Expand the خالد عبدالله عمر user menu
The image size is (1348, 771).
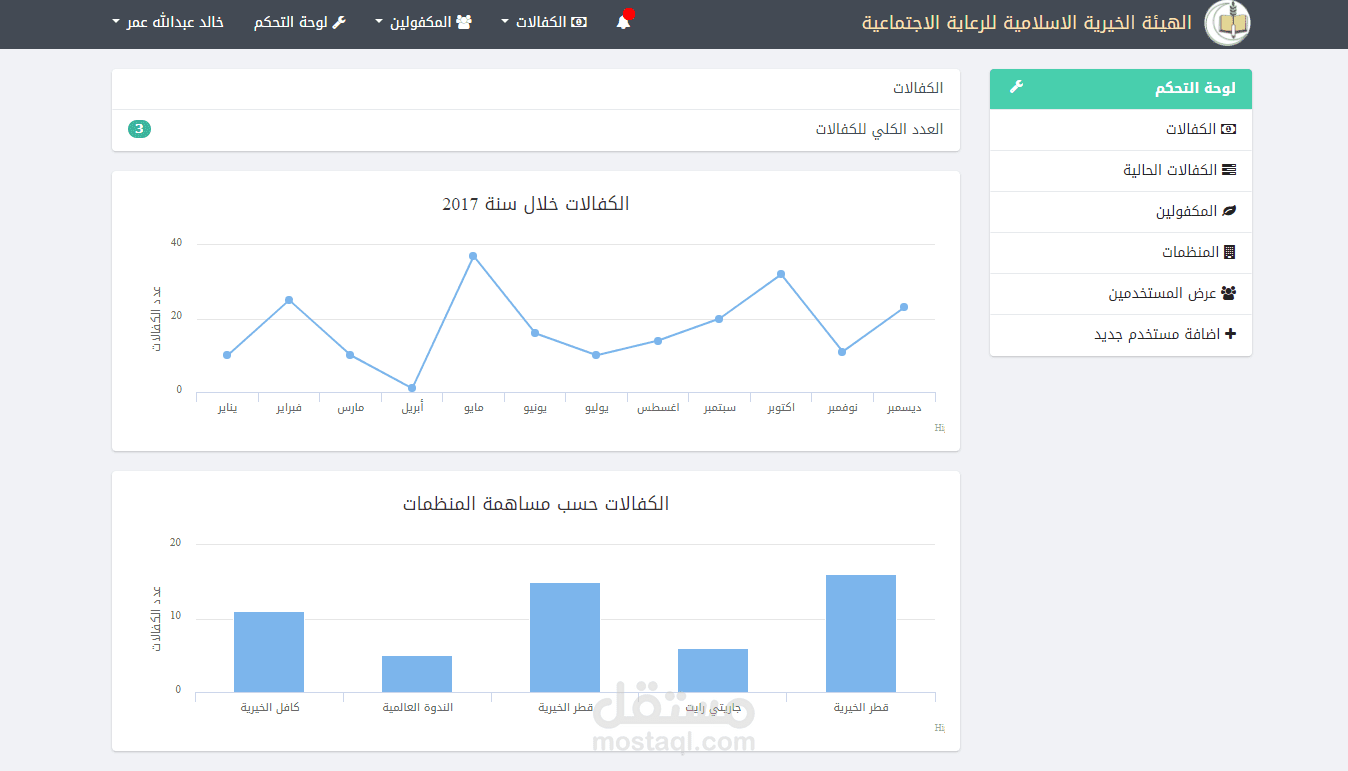pyautogui.click(x=168, y=22)
